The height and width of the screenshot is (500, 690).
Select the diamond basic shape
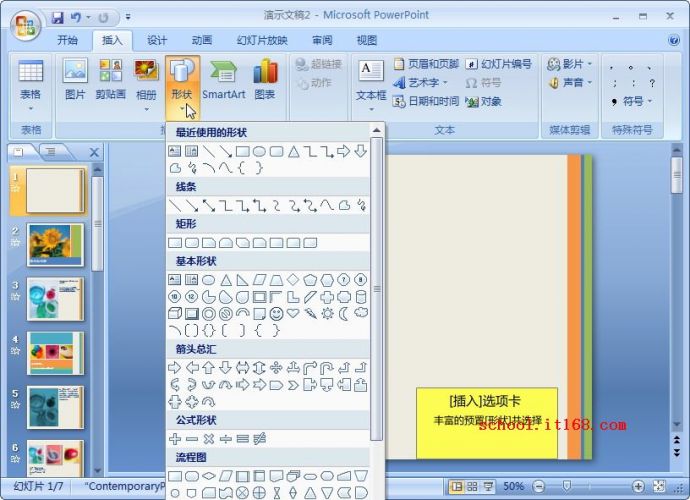(293, 279)
